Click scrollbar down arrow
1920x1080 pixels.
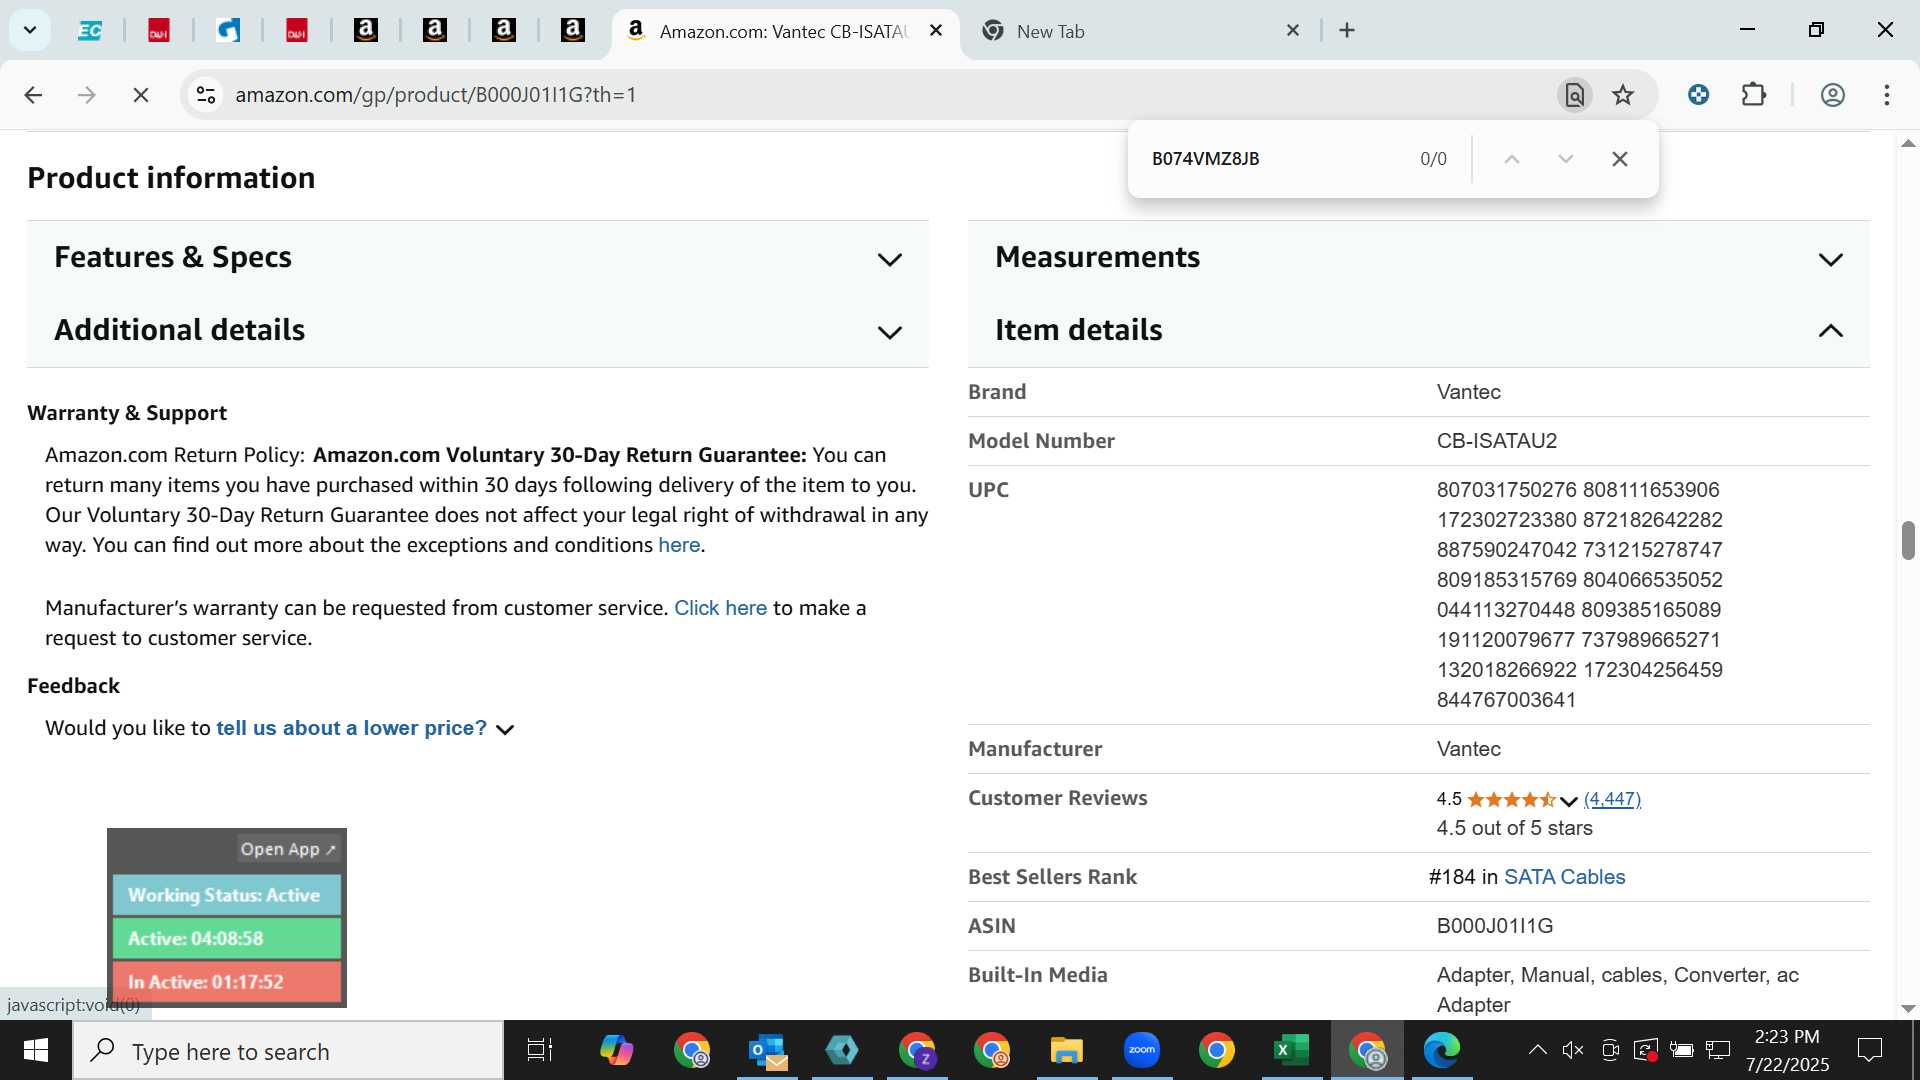click(x=1908, y=1009)
